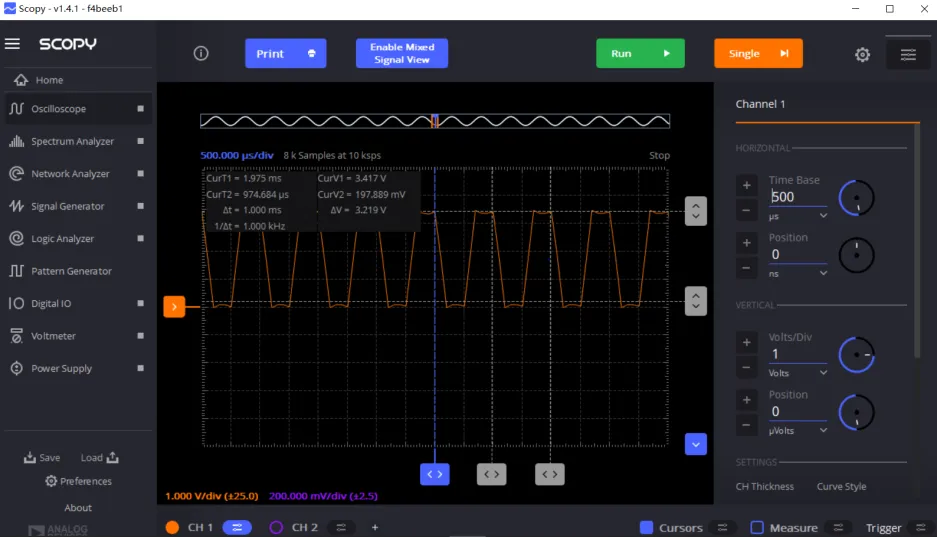The height and width of the screenshot is (537, 937).
Task: Add a channel with plus button
Action: click(x=375, y=527)
